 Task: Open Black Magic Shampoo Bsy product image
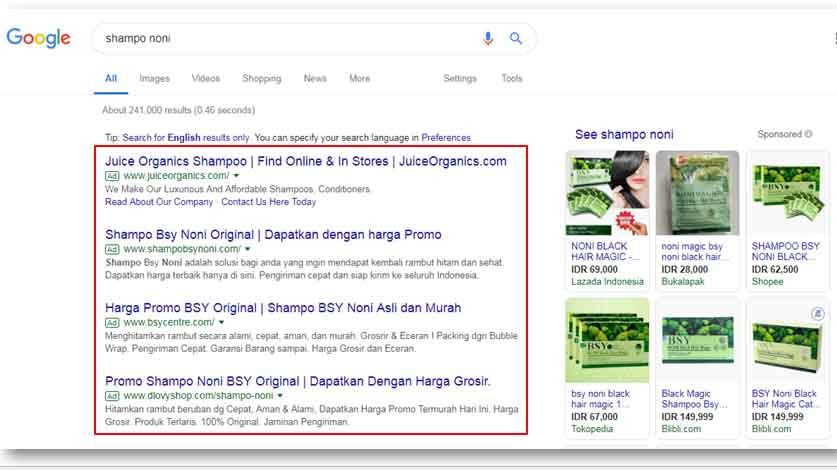[x=698, y=340]
